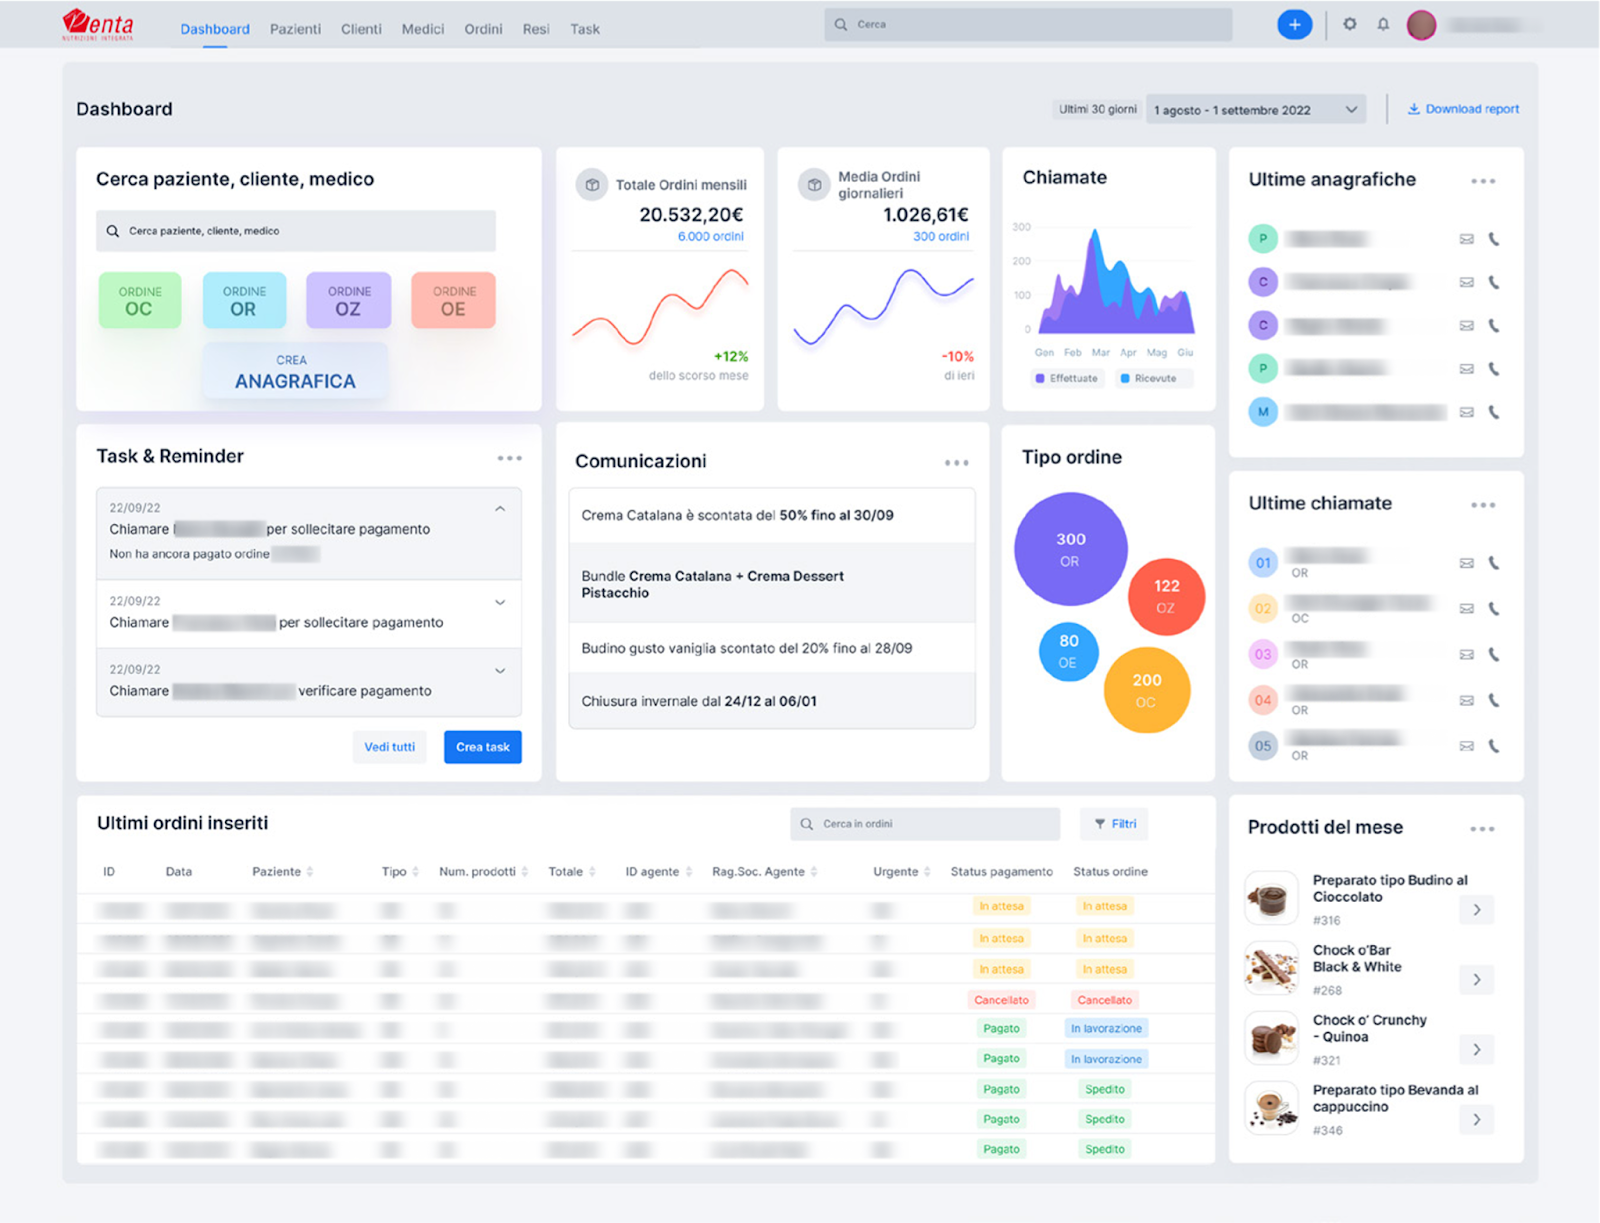Click the Cerca in ordini search field
This screenshot has height=1223, width=1600.
[924, 824]
